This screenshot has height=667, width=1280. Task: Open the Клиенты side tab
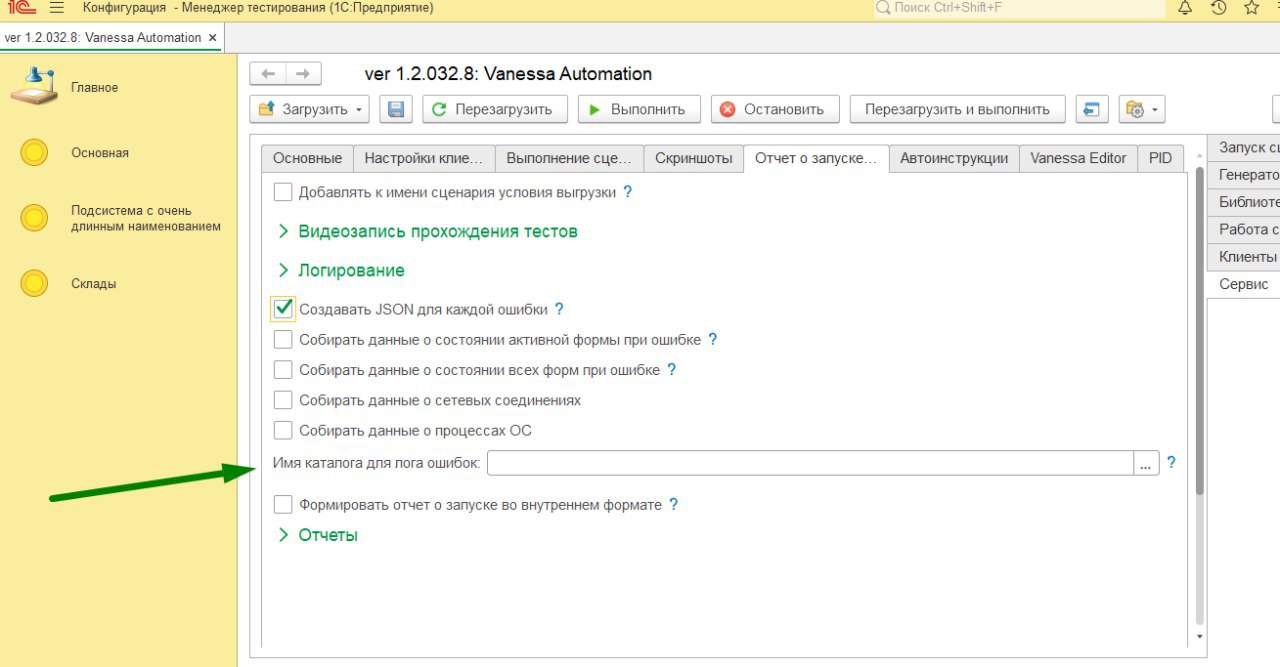point(1245,257)
